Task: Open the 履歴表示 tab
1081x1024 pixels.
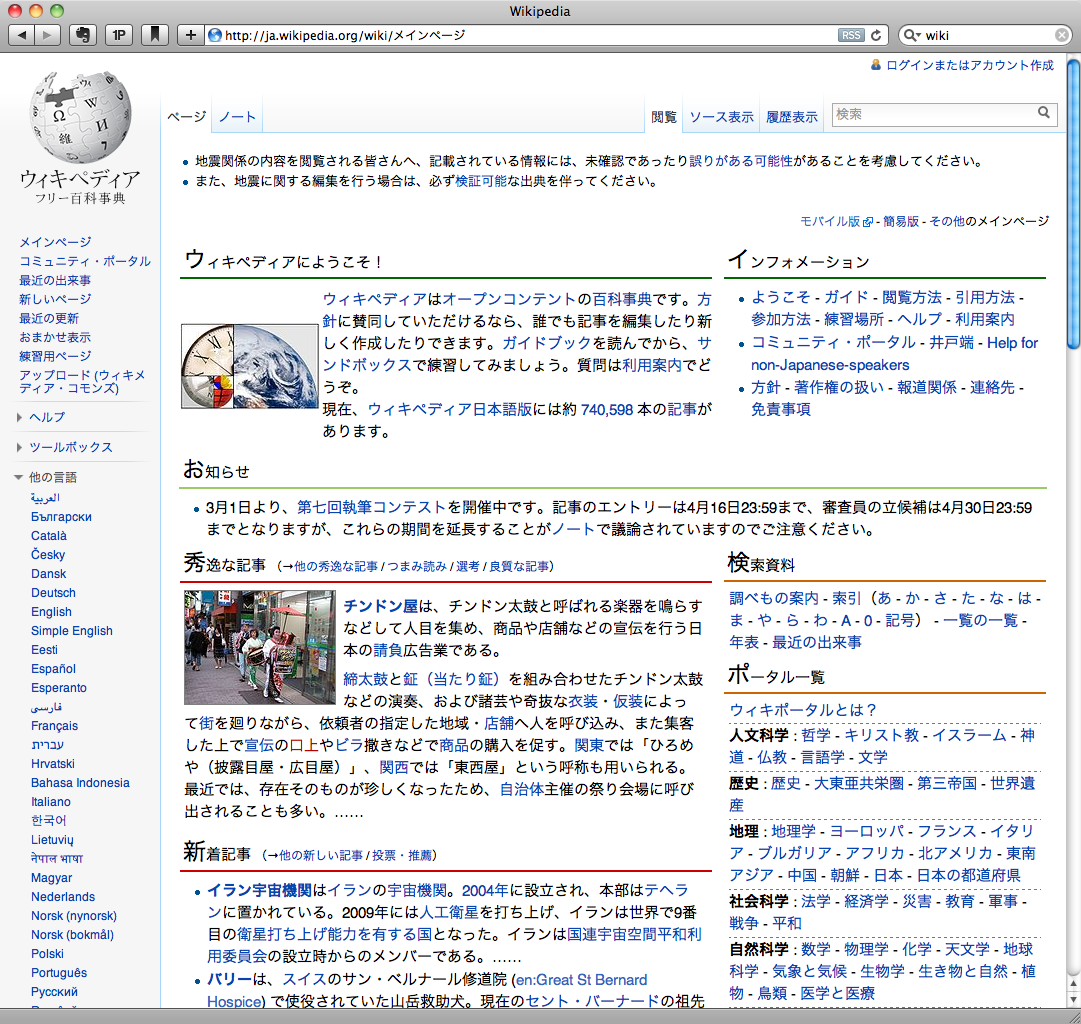Action: (x=792, y=117)
